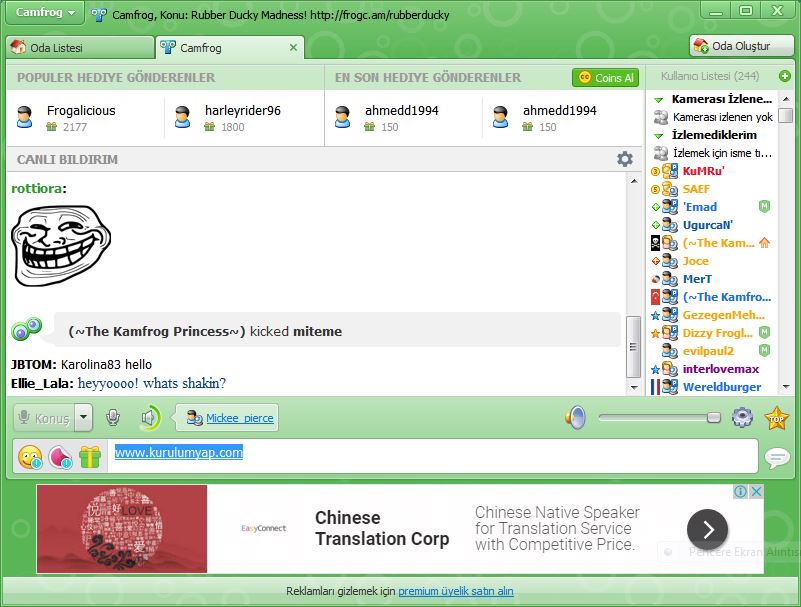
Task: Click kick notification frog icon
Action: pyautogui.click(x=26, y=329)
